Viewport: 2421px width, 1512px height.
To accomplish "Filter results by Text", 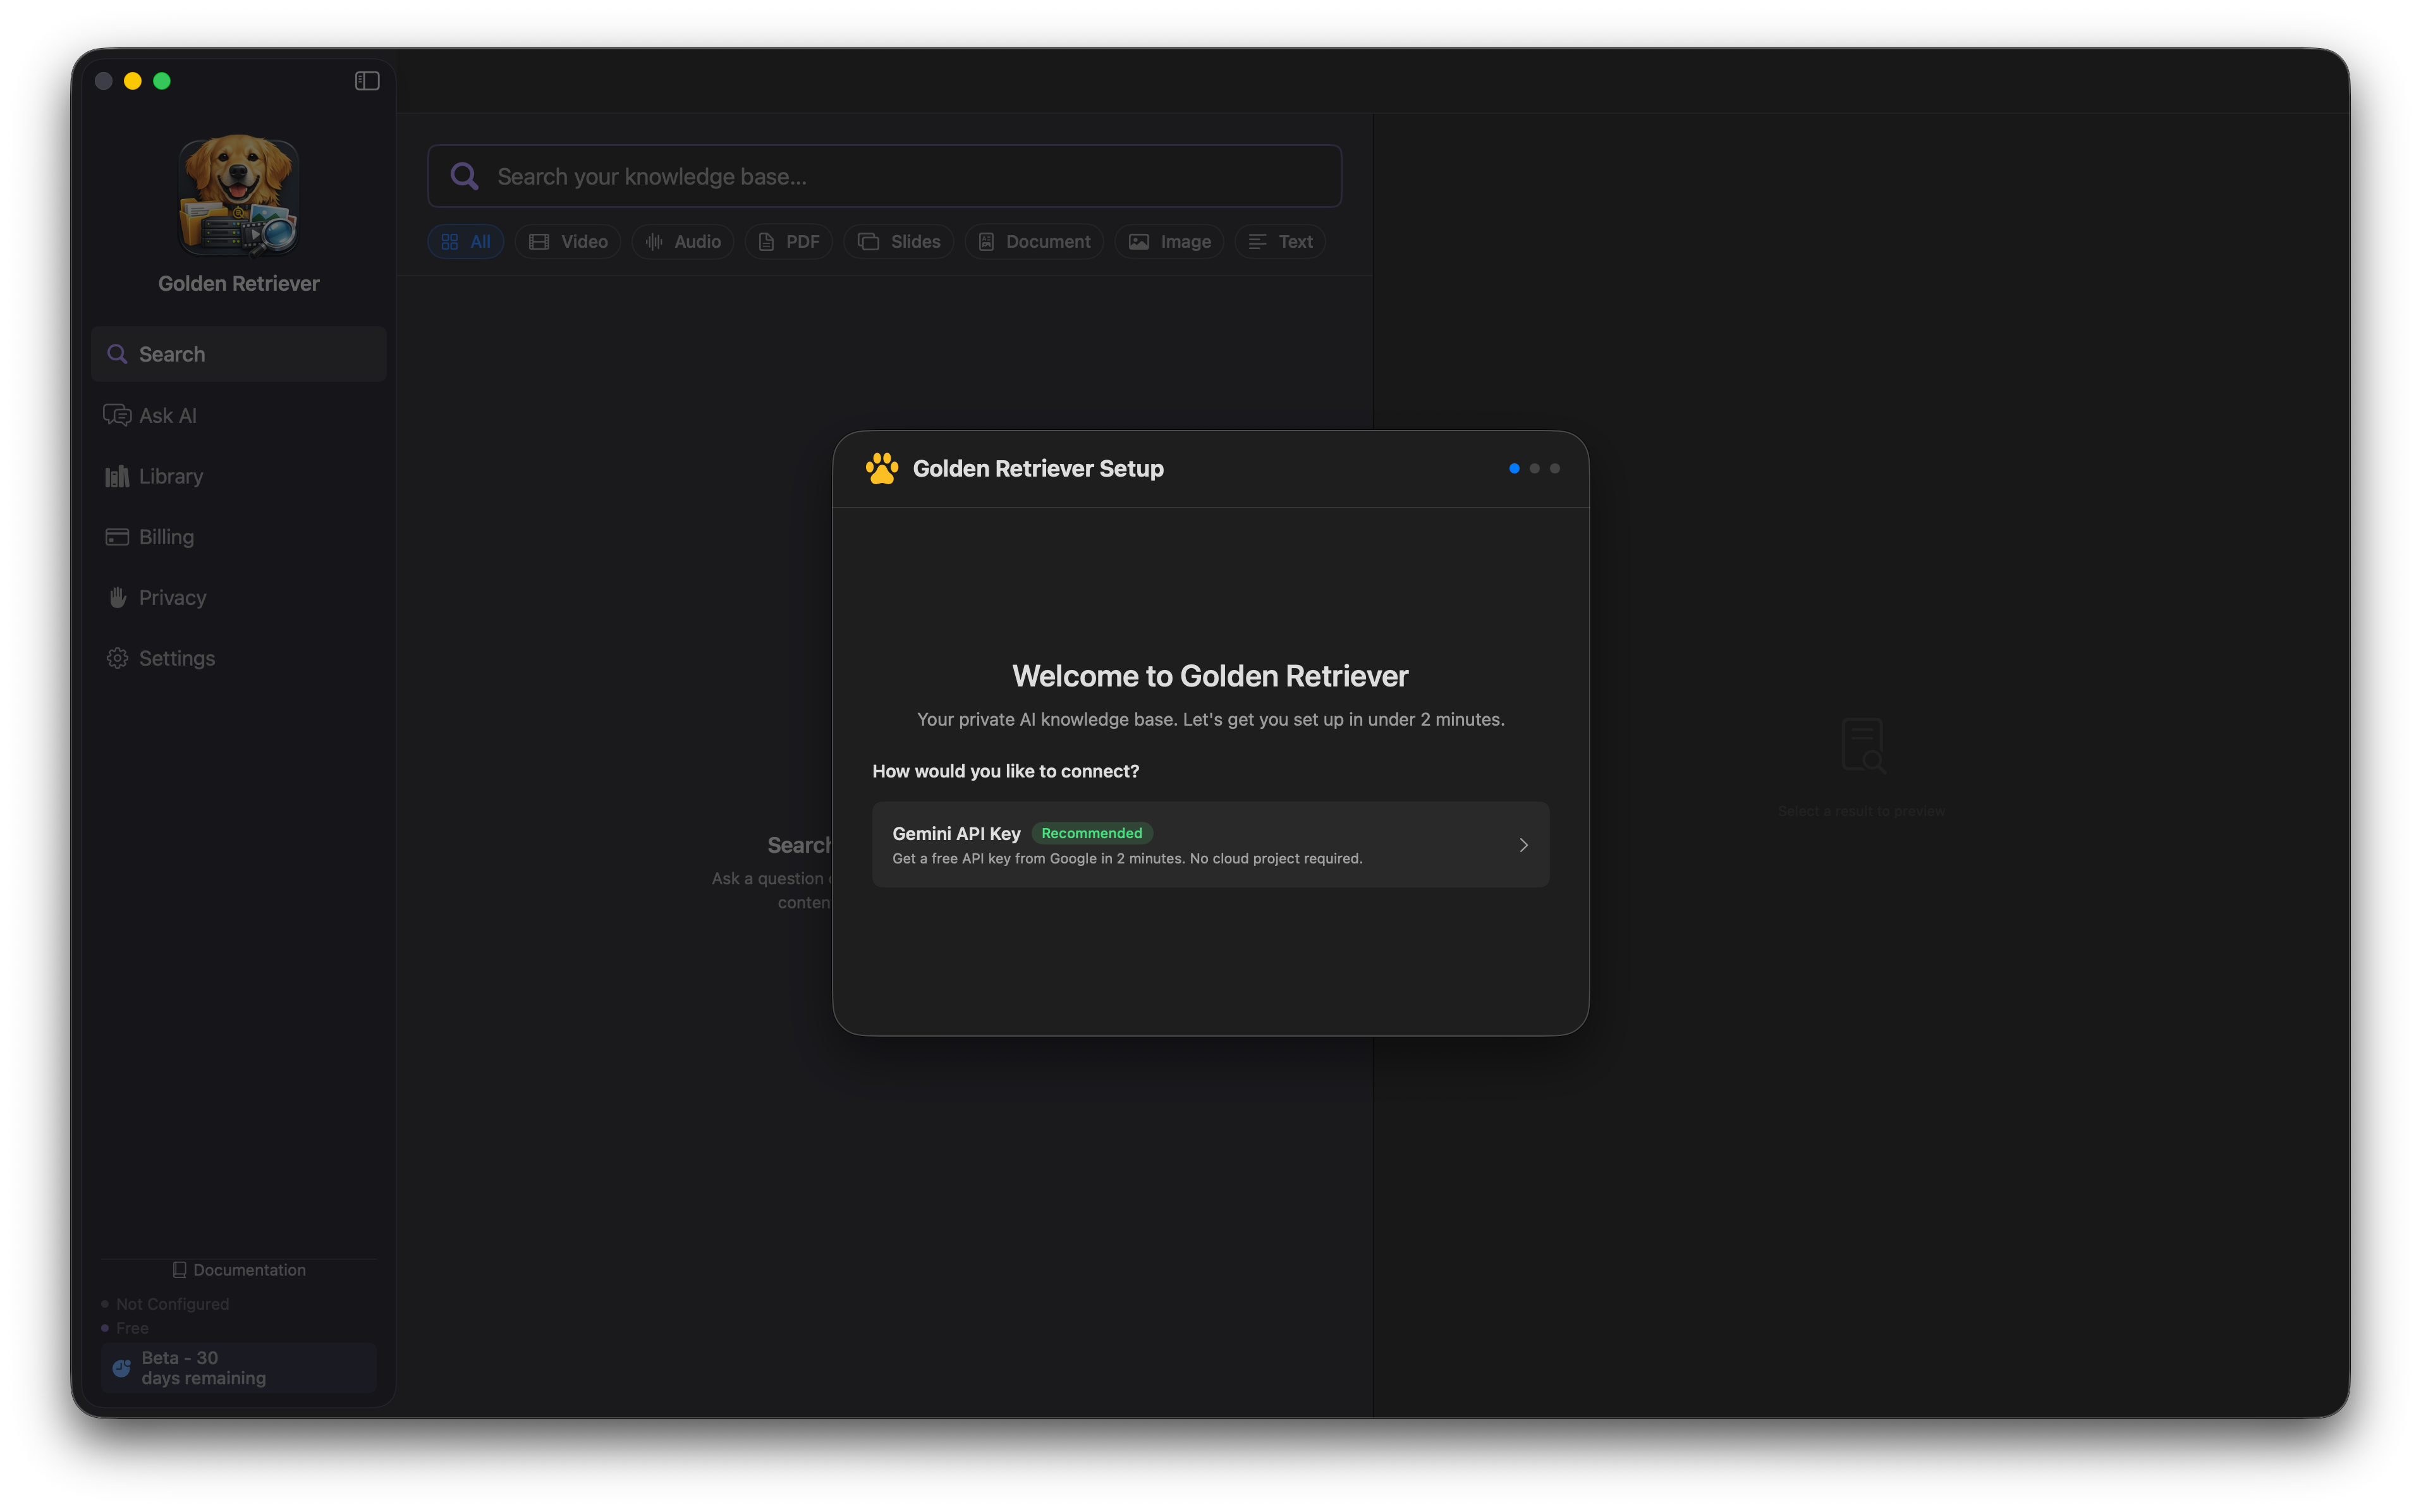I will coord(1280,242).
